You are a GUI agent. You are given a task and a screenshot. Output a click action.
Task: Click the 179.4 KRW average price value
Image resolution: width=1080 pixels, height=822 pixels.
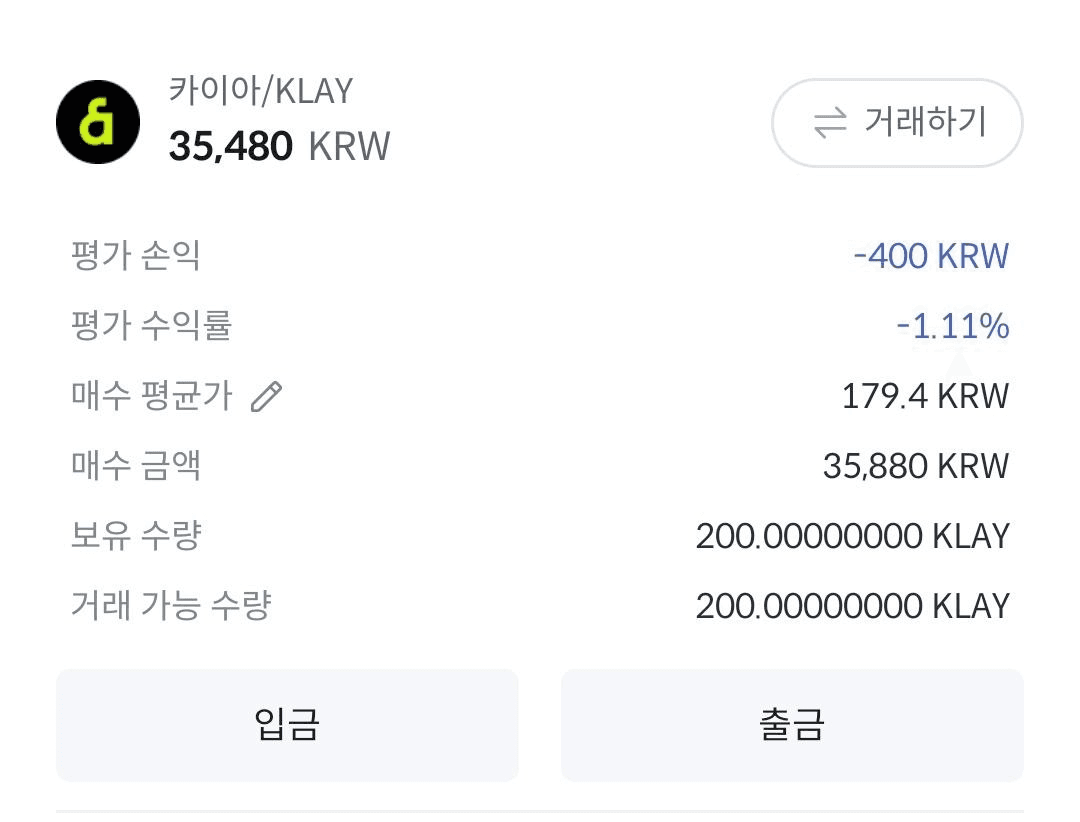(x=925, y=396)
